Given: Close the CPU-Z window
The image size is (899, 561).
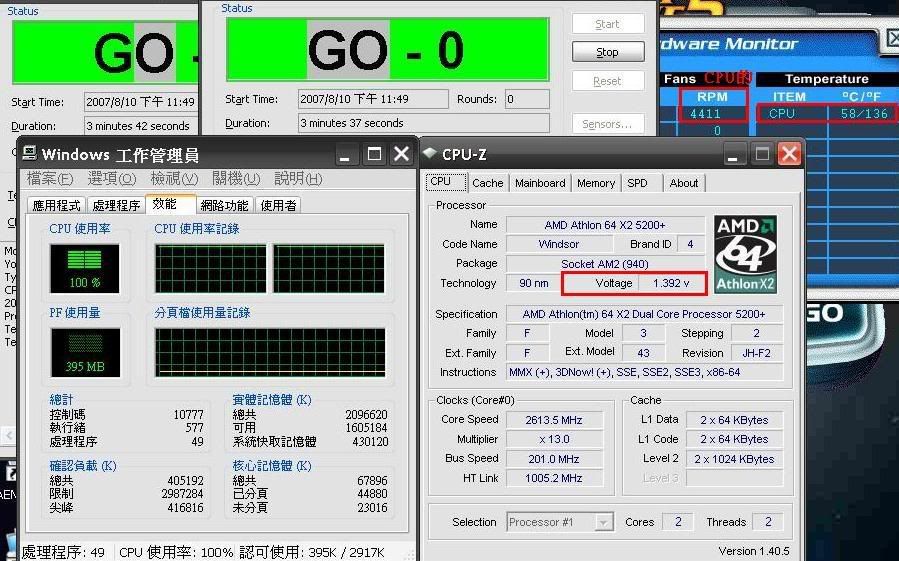Looking at the screenshot, I should coord(789,154).
